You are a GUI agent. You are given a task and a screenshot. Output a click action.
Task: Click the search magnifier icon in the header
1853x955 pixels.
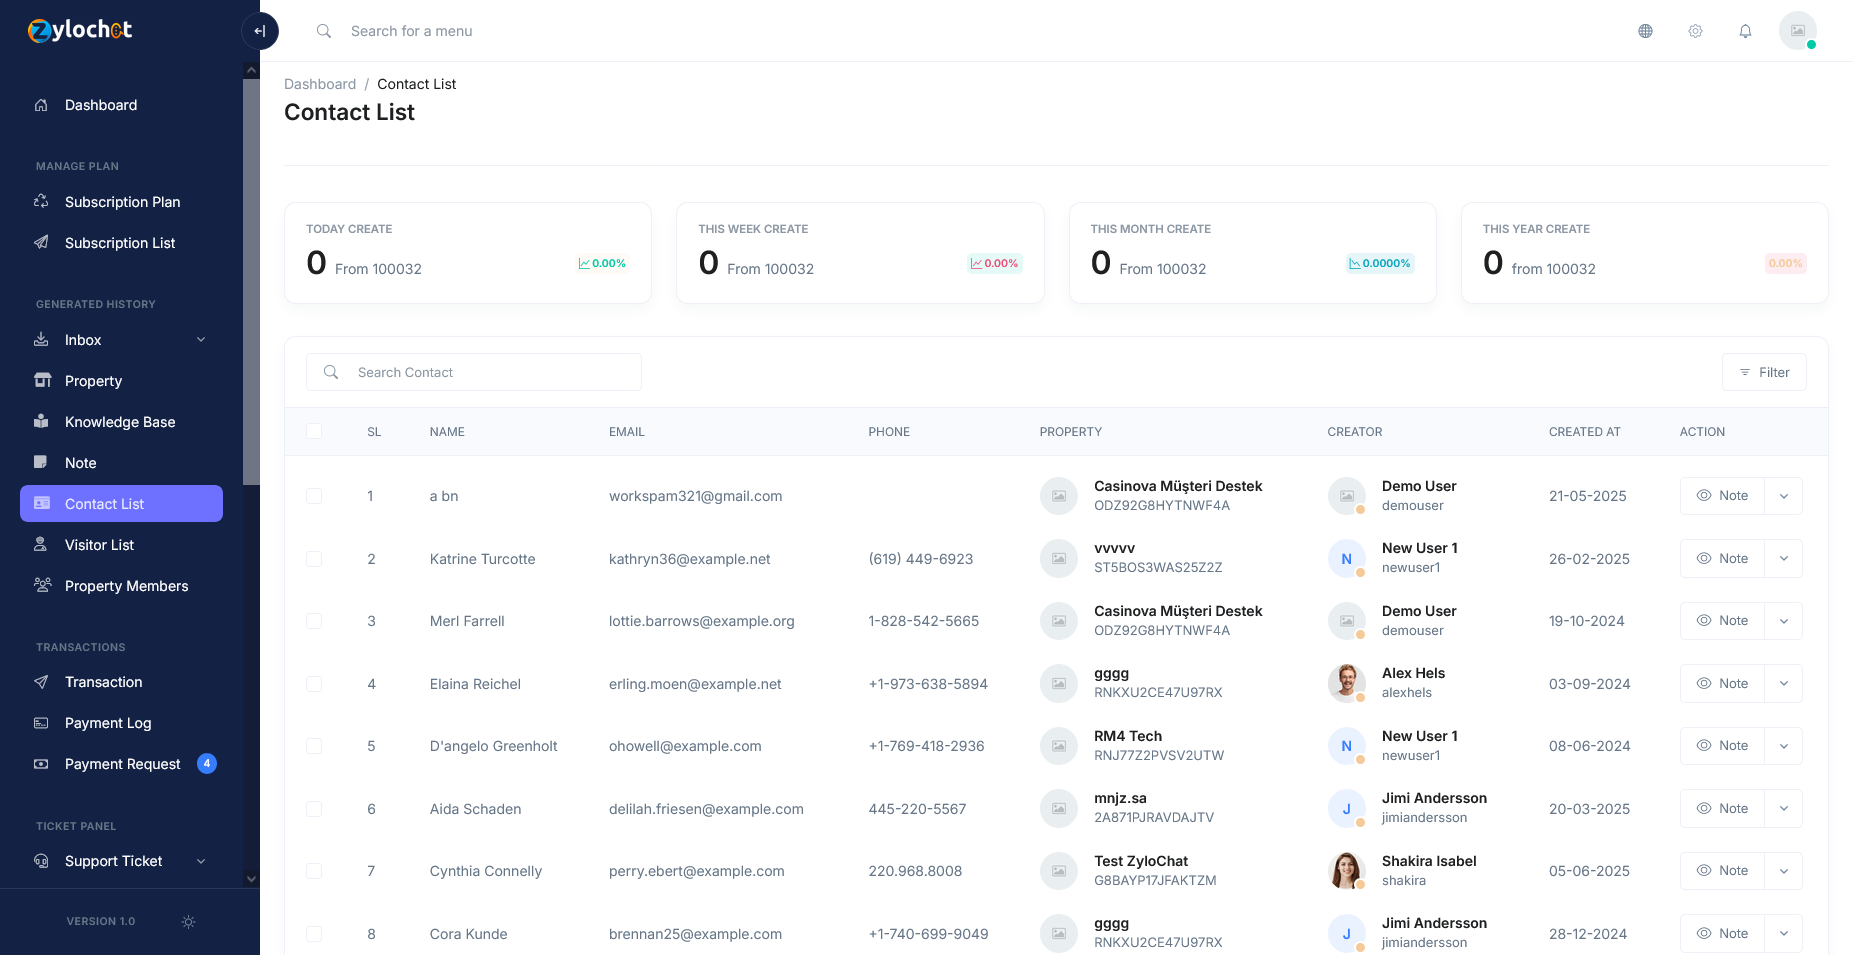pos(324,31)
